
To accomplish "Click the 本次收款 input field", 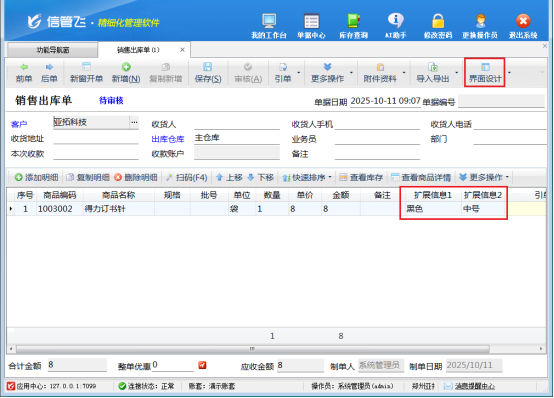I will 96,154.
